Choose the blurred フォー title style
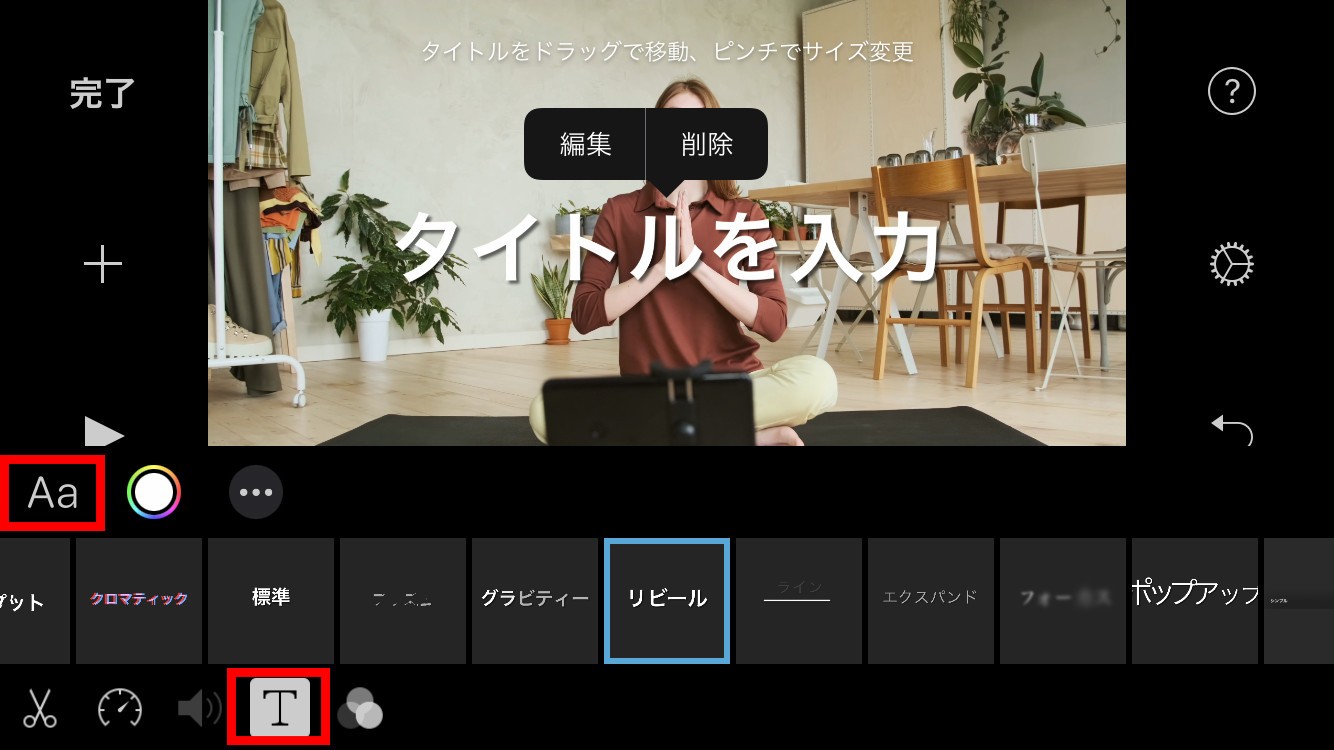Image resolution: width=1334 pixels, height=750 pixels. pos(1063,600)
